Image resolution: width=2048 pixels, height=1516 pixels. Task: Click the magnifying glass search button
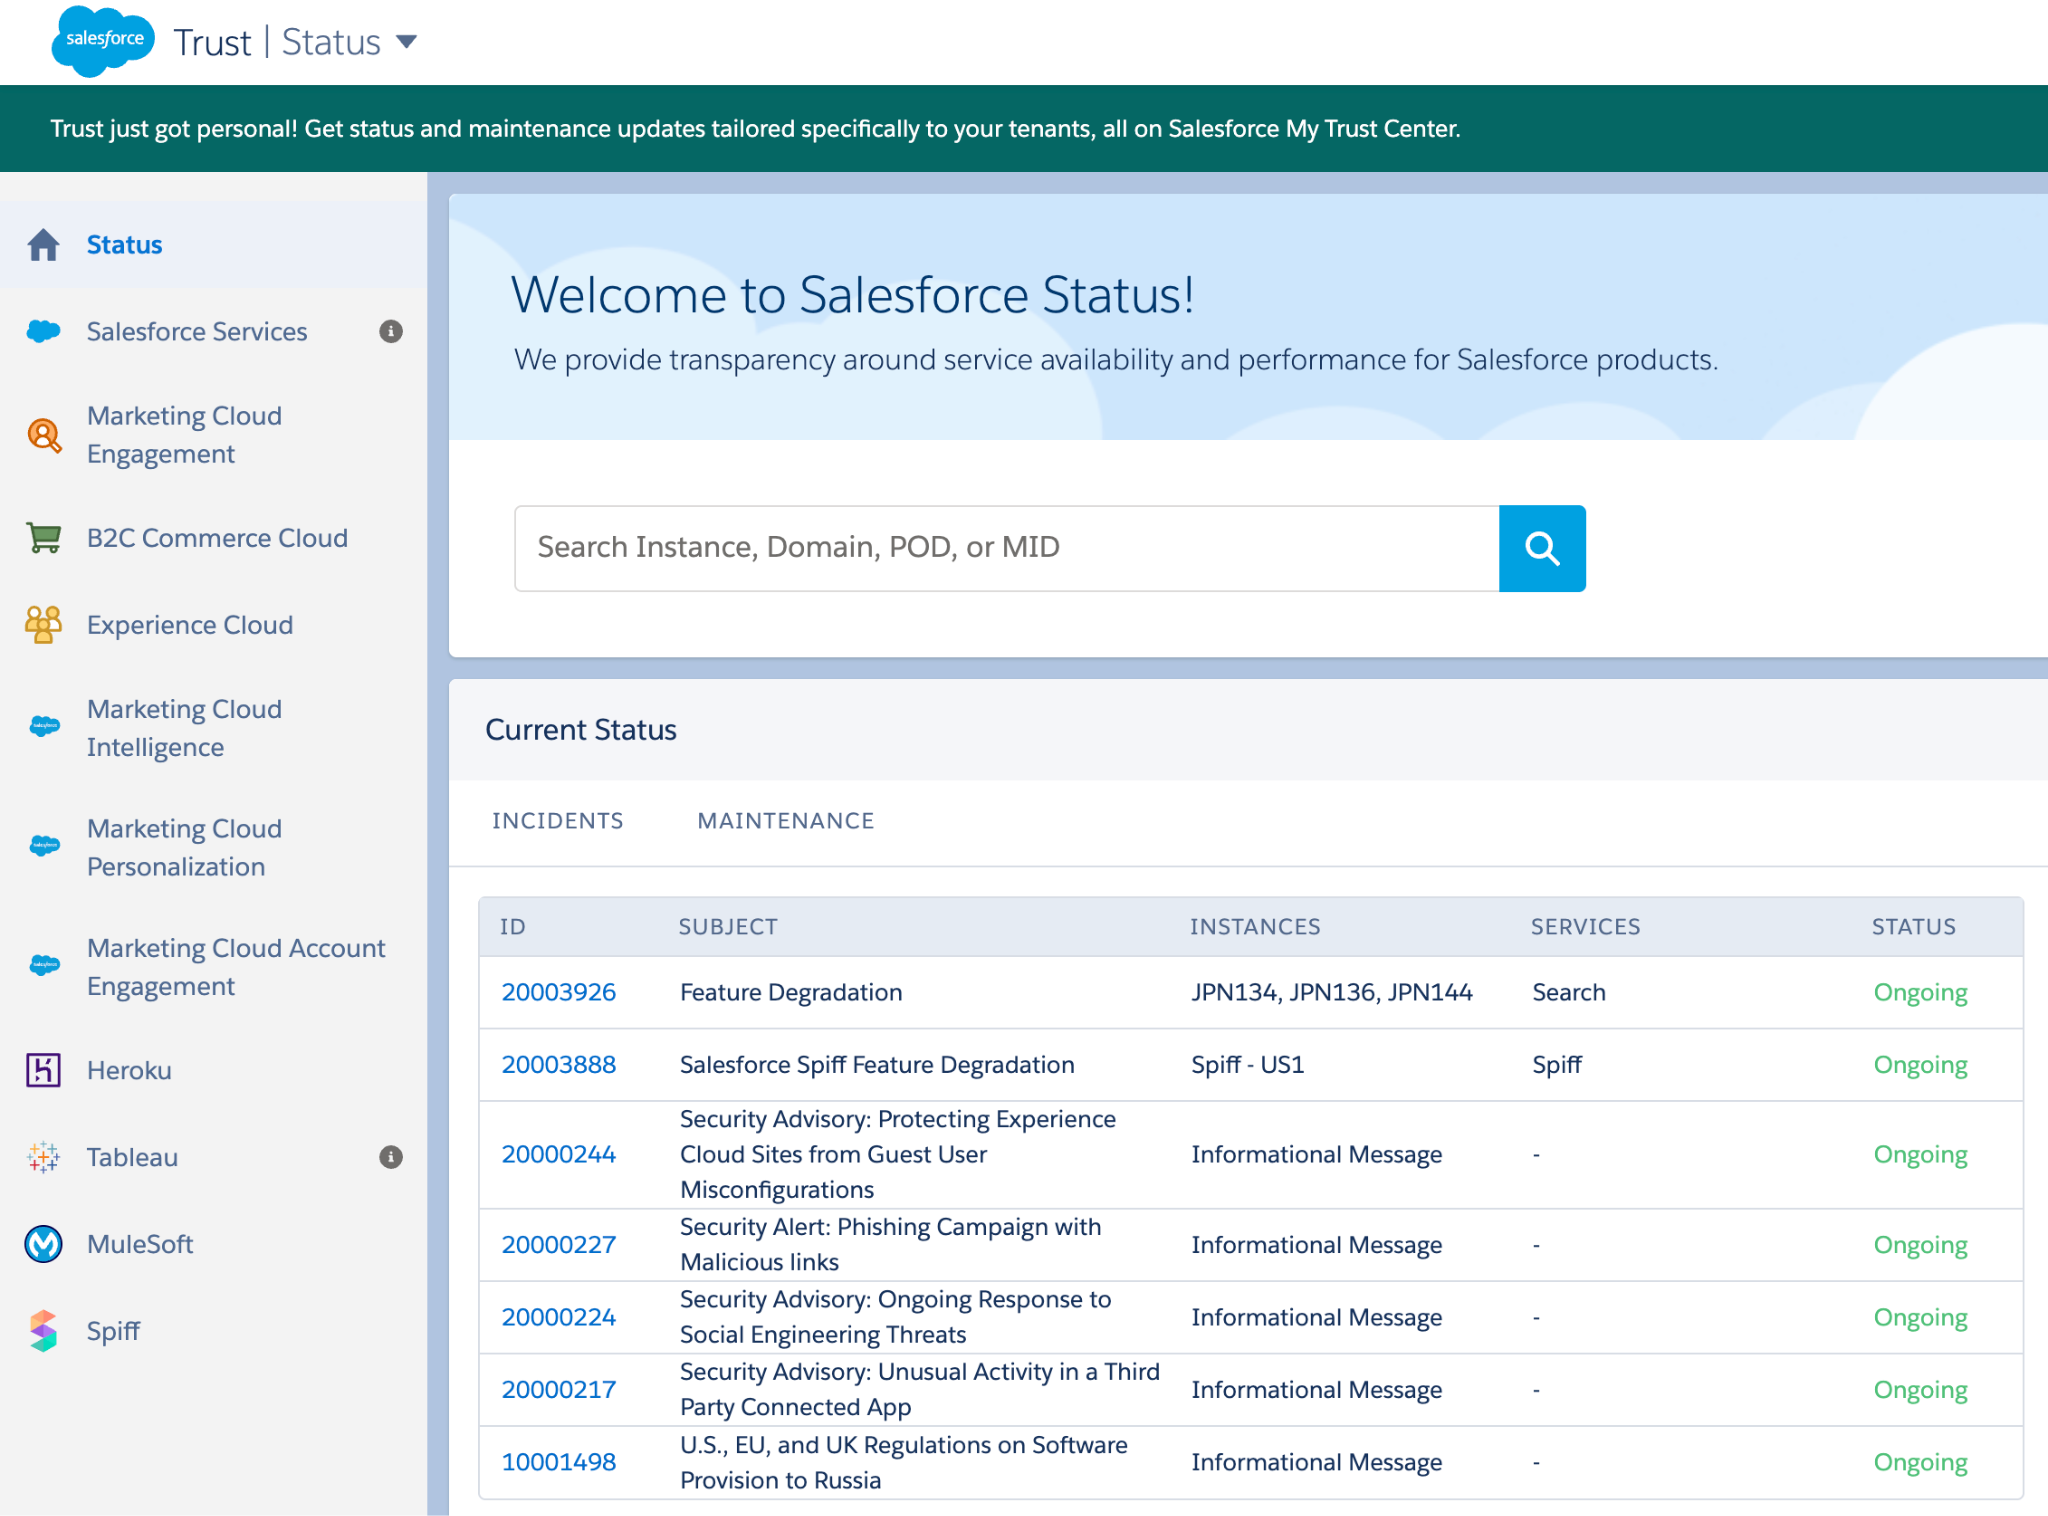tap(1541, 548)
